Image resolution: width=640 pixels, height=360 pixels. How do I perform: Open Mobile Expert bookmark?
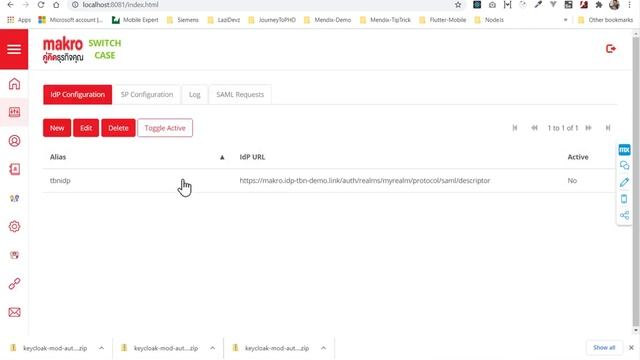[135, 20]
